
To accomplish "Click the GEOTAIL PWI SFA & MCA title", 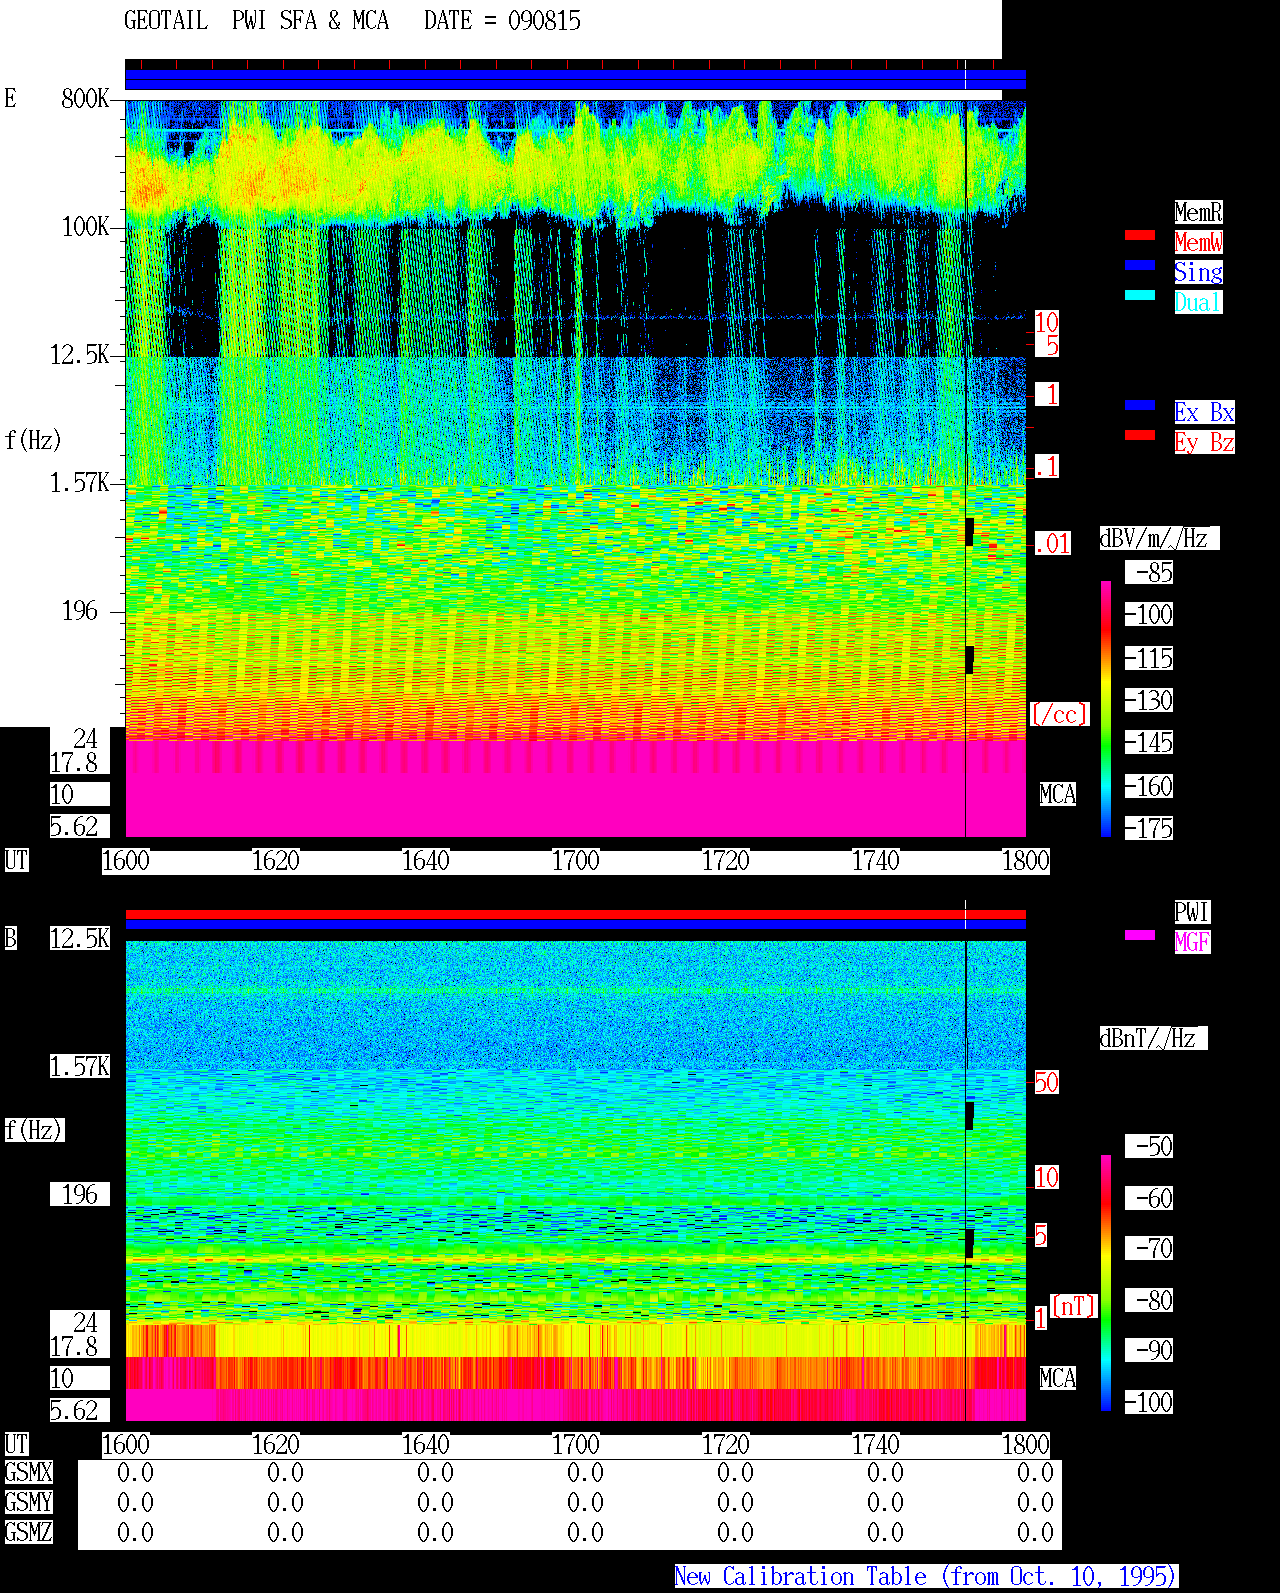I will (x=256, y=21).
